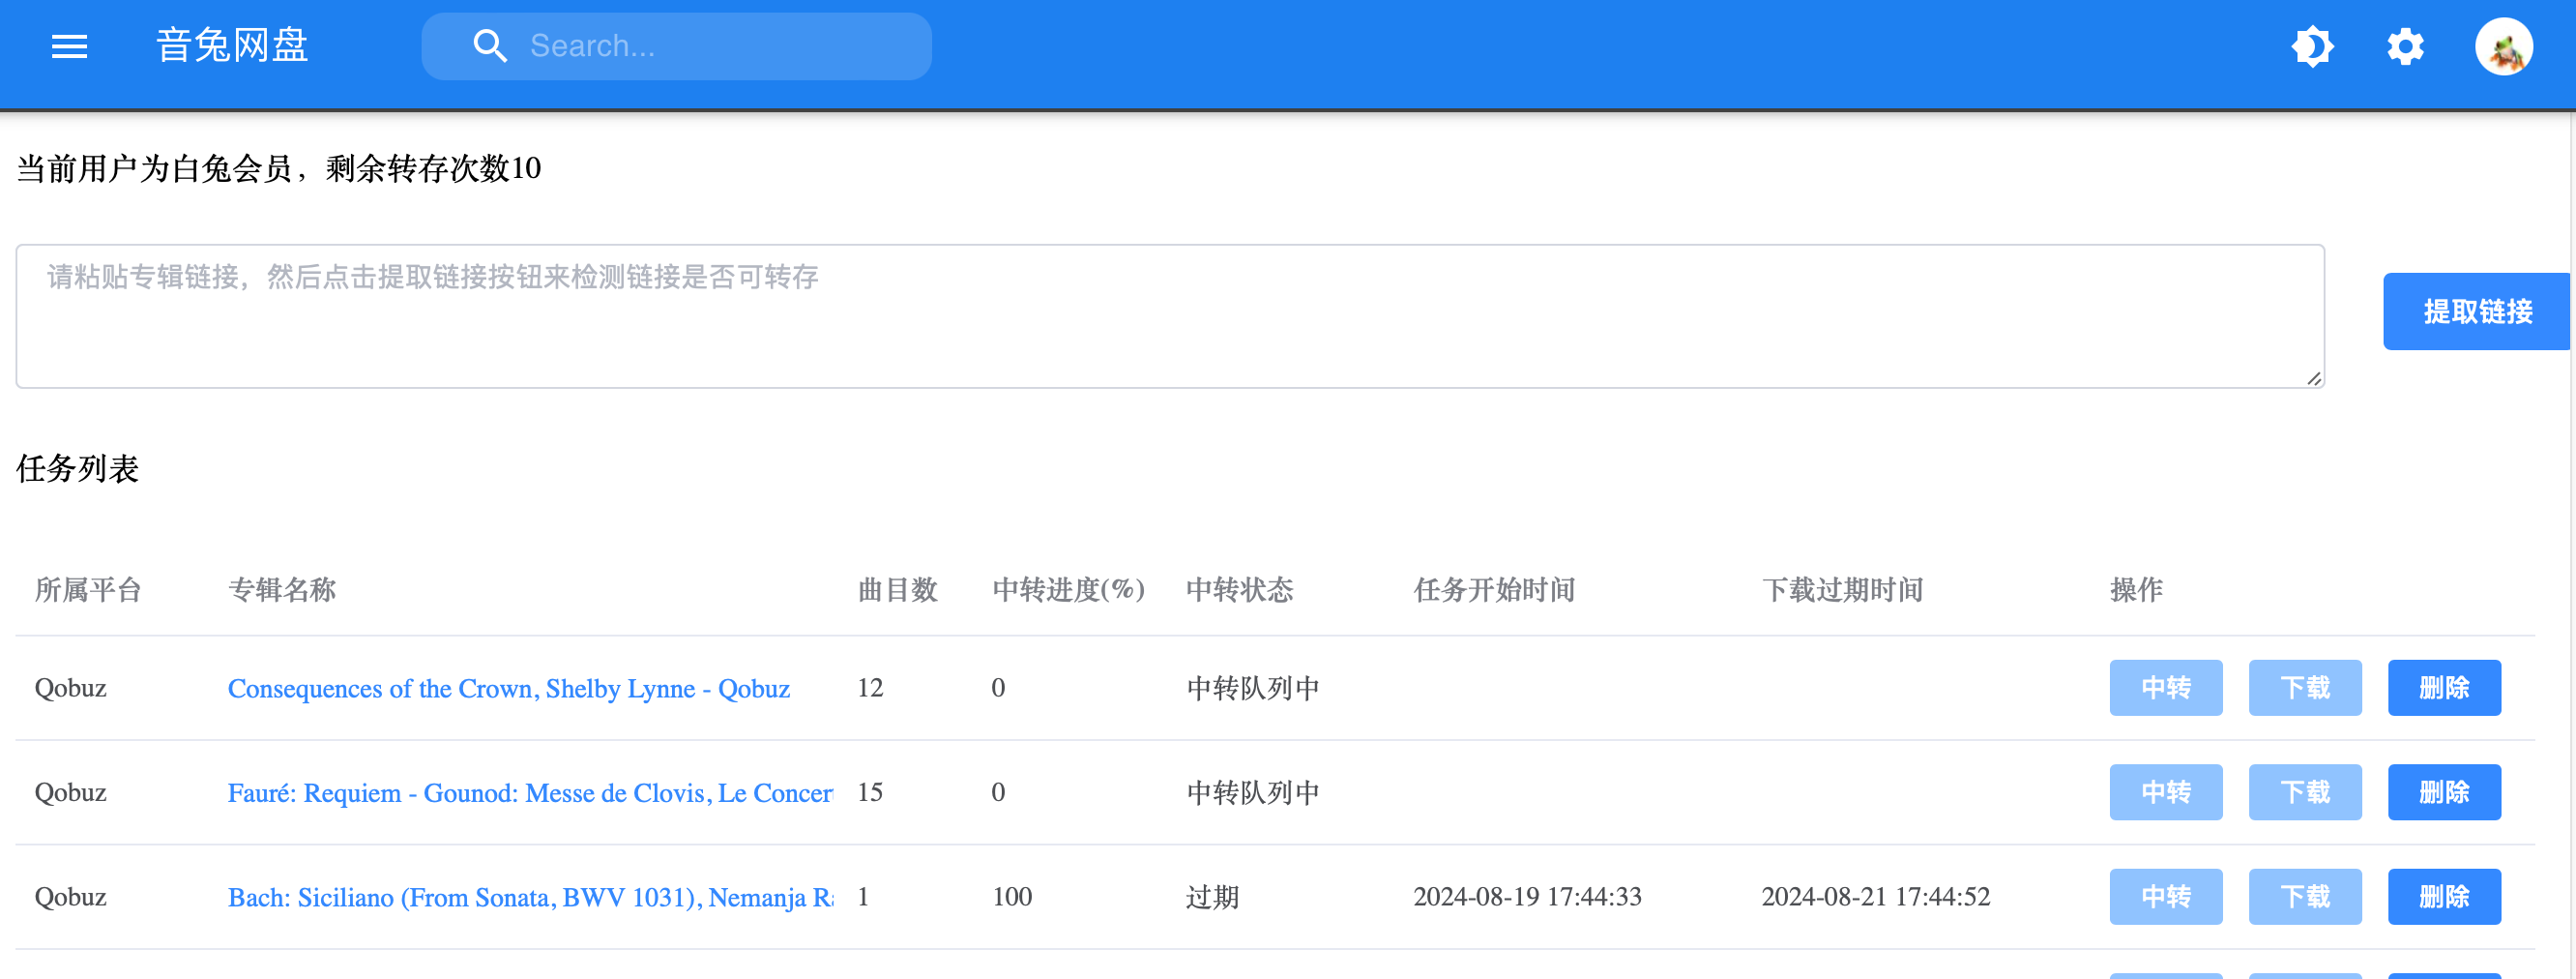Screen dimensions: 2576x979
Task: Open settings gear in header
Action: (2405, 47)
